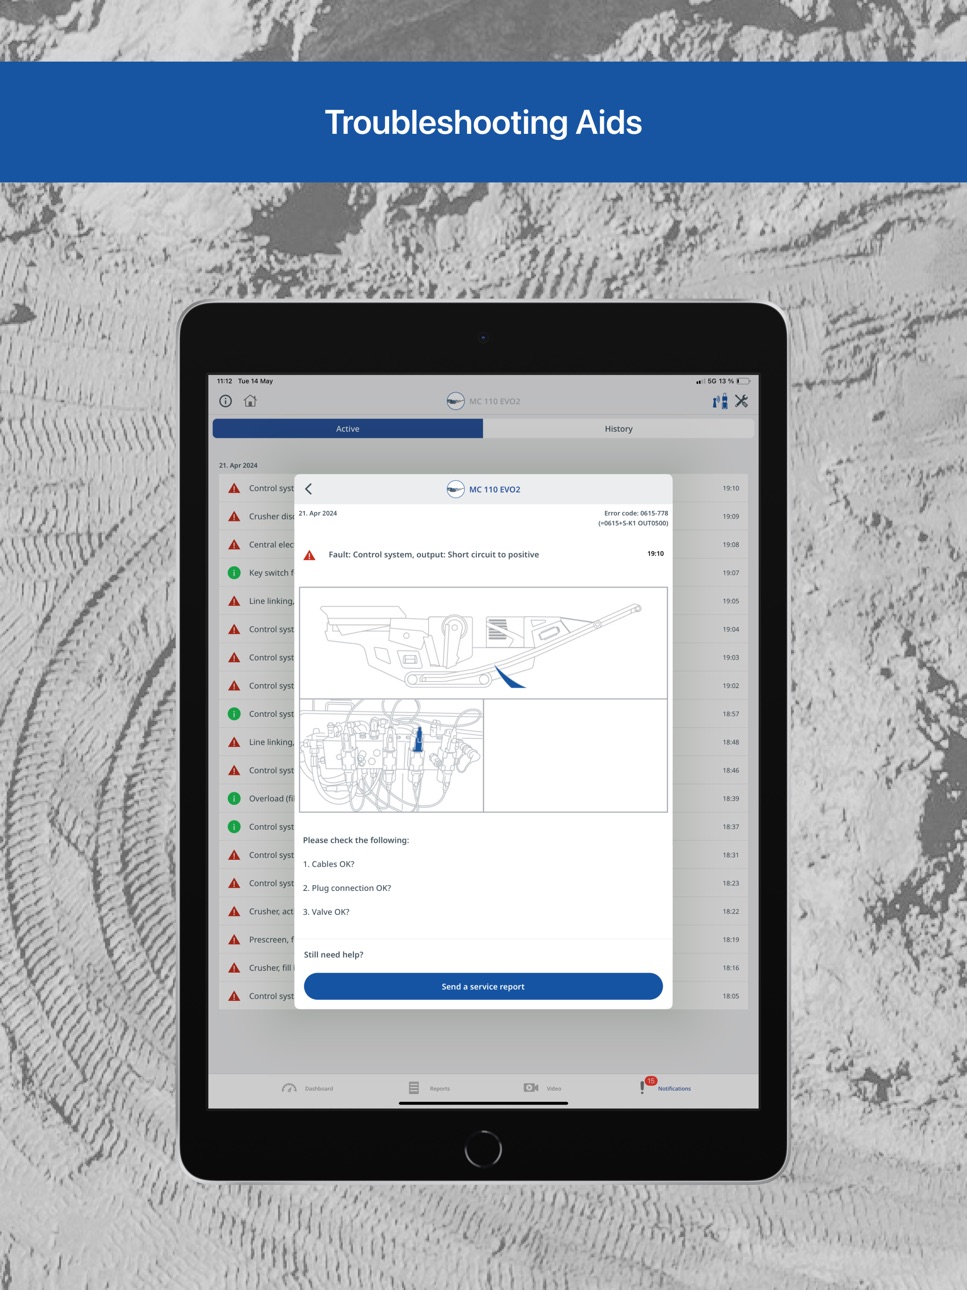Select the 18:46 timestamp row
The width and height of the screenshot is (967, 1290).
tap(483, 771)
